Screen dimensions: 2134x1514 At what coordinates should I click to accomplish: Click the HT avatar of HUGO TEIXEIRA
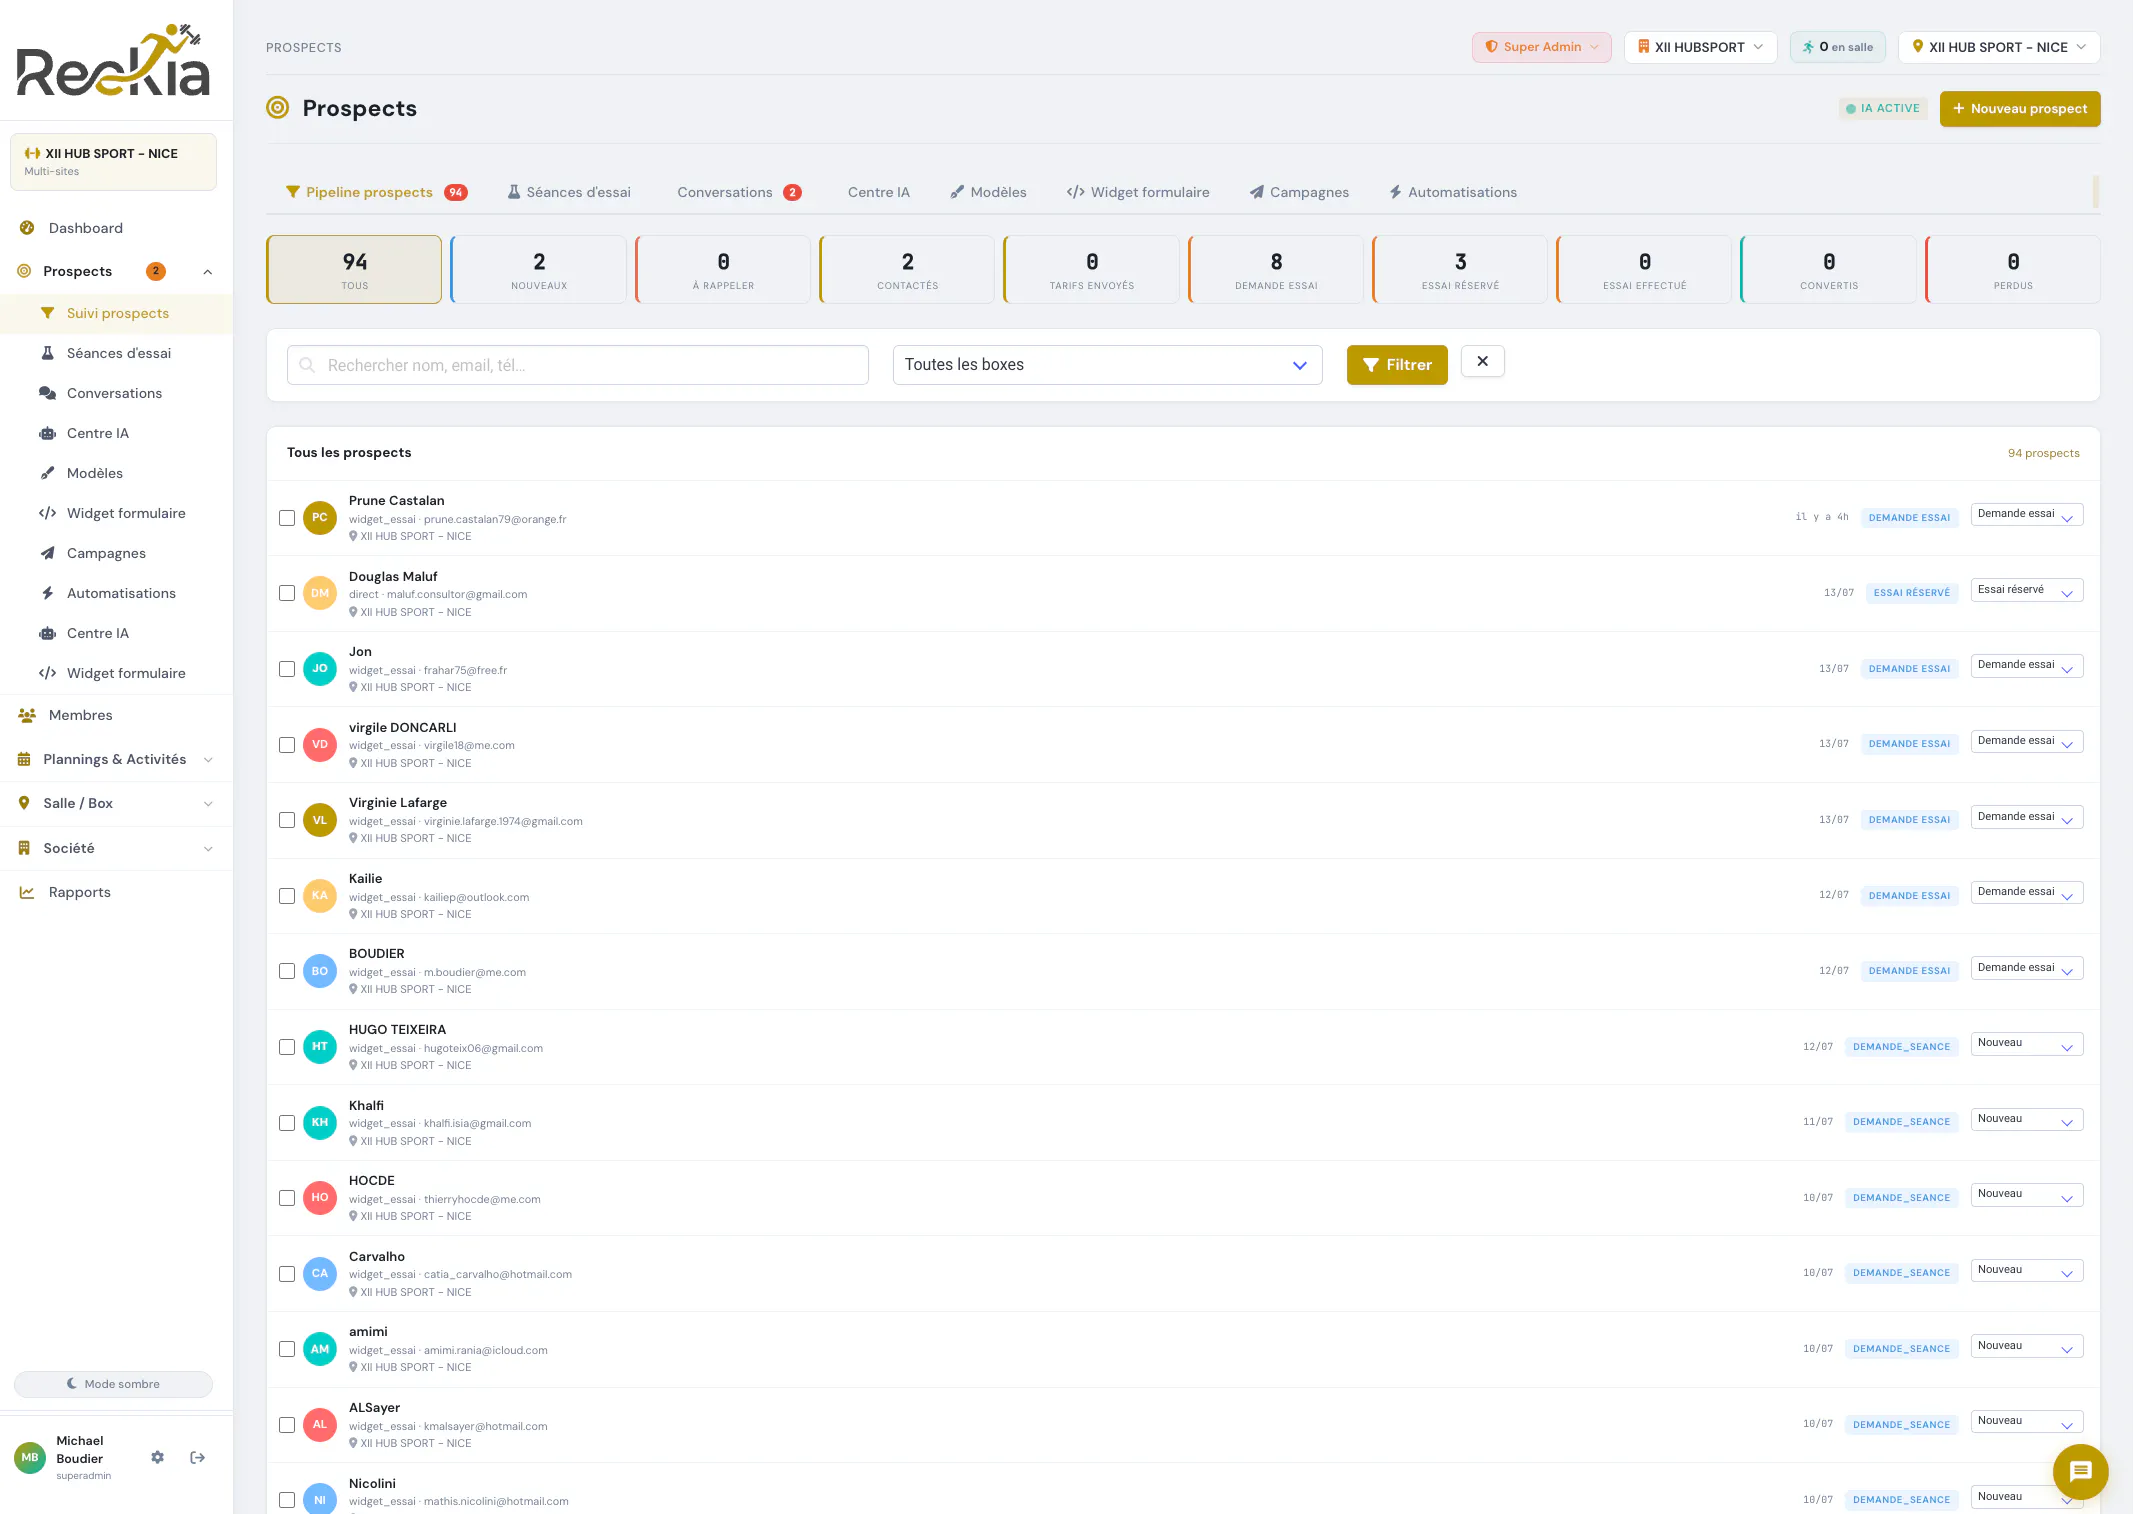pyautogui.click(x=320, y=1046)
